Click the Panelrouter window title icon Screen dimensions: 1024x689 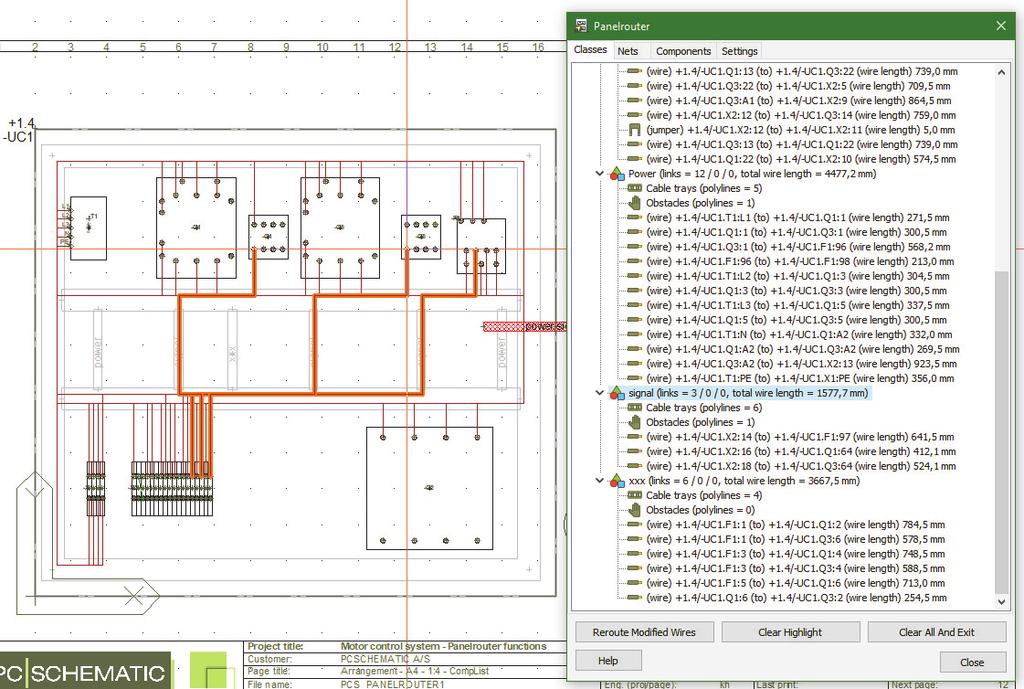pyautogui.click(x=581, y=26)
